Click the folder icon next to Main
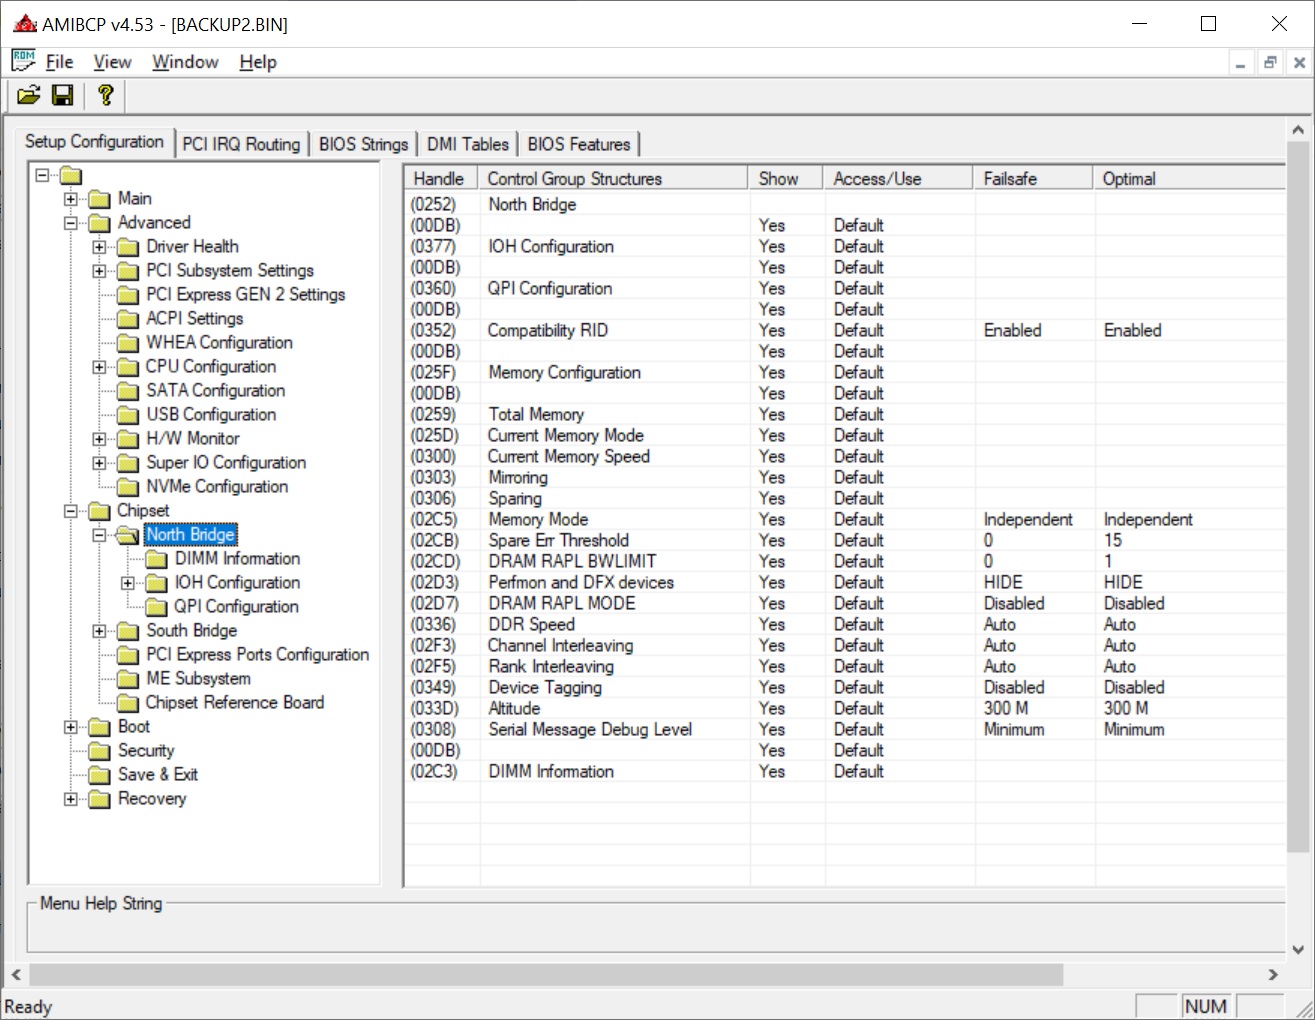The image size is (1315, 1020). (x=100, y=199)
